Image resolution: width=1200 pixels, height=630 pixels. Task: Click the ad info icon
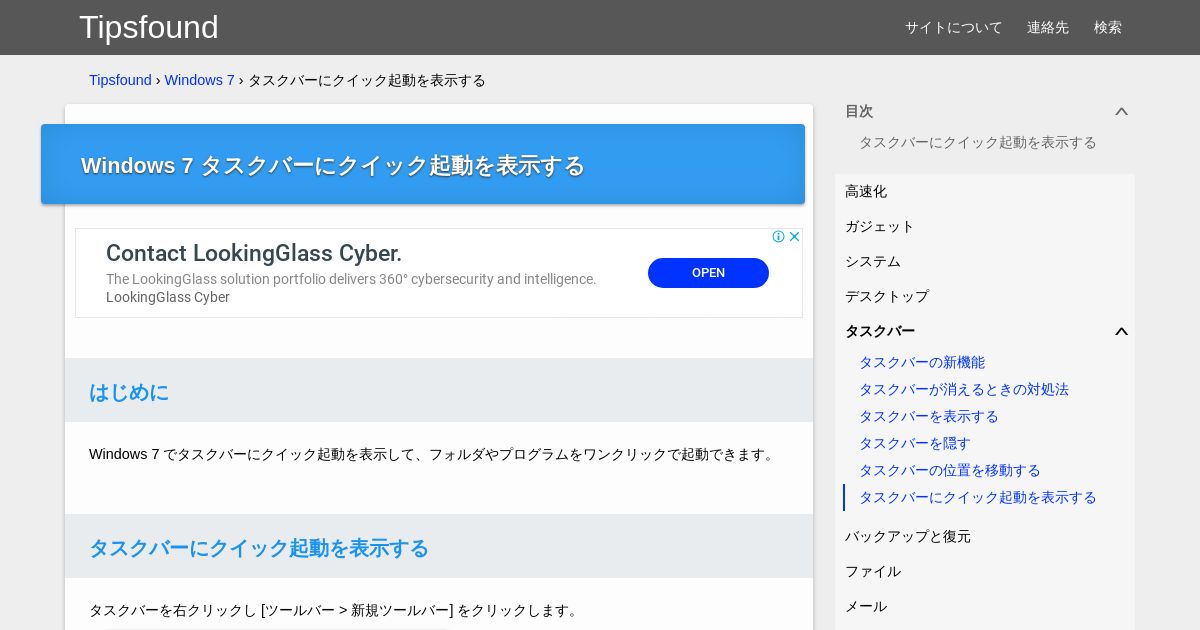(778, 237)
